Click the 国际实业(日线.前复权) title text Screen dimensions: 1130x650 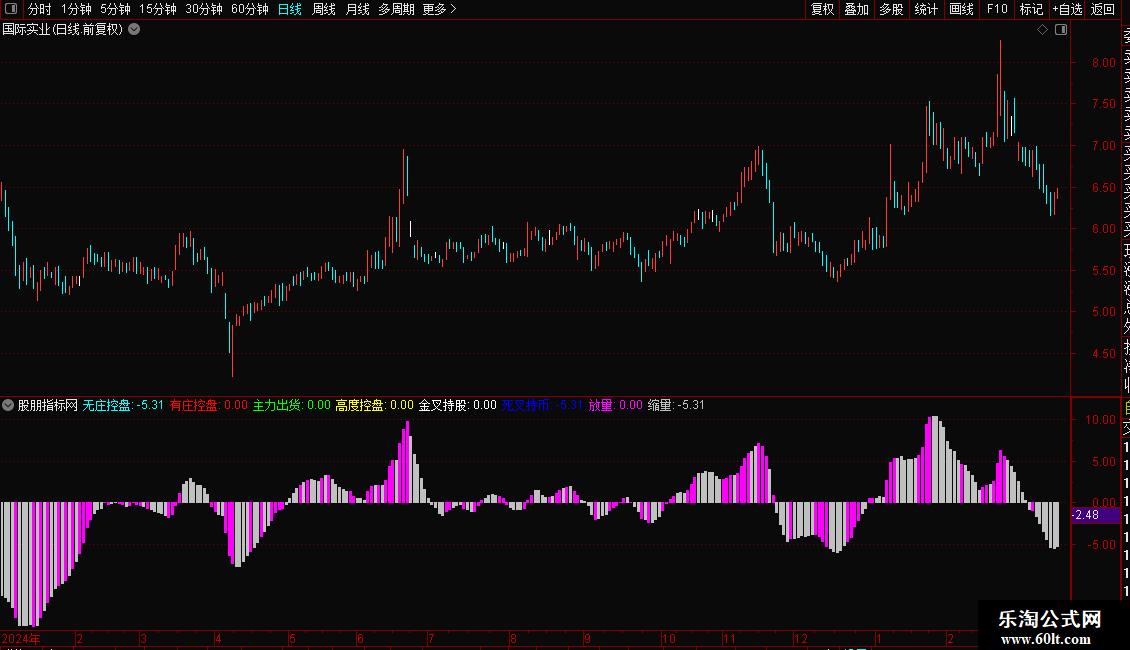pos(63,30)
